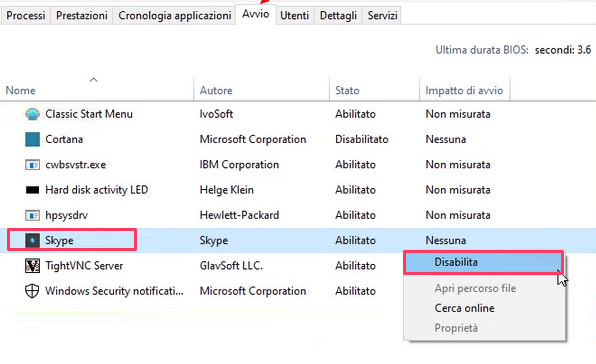This screenshot has width=596, height=364.
Task: Click the Helge Klein author cell
Action: (227, 190)
